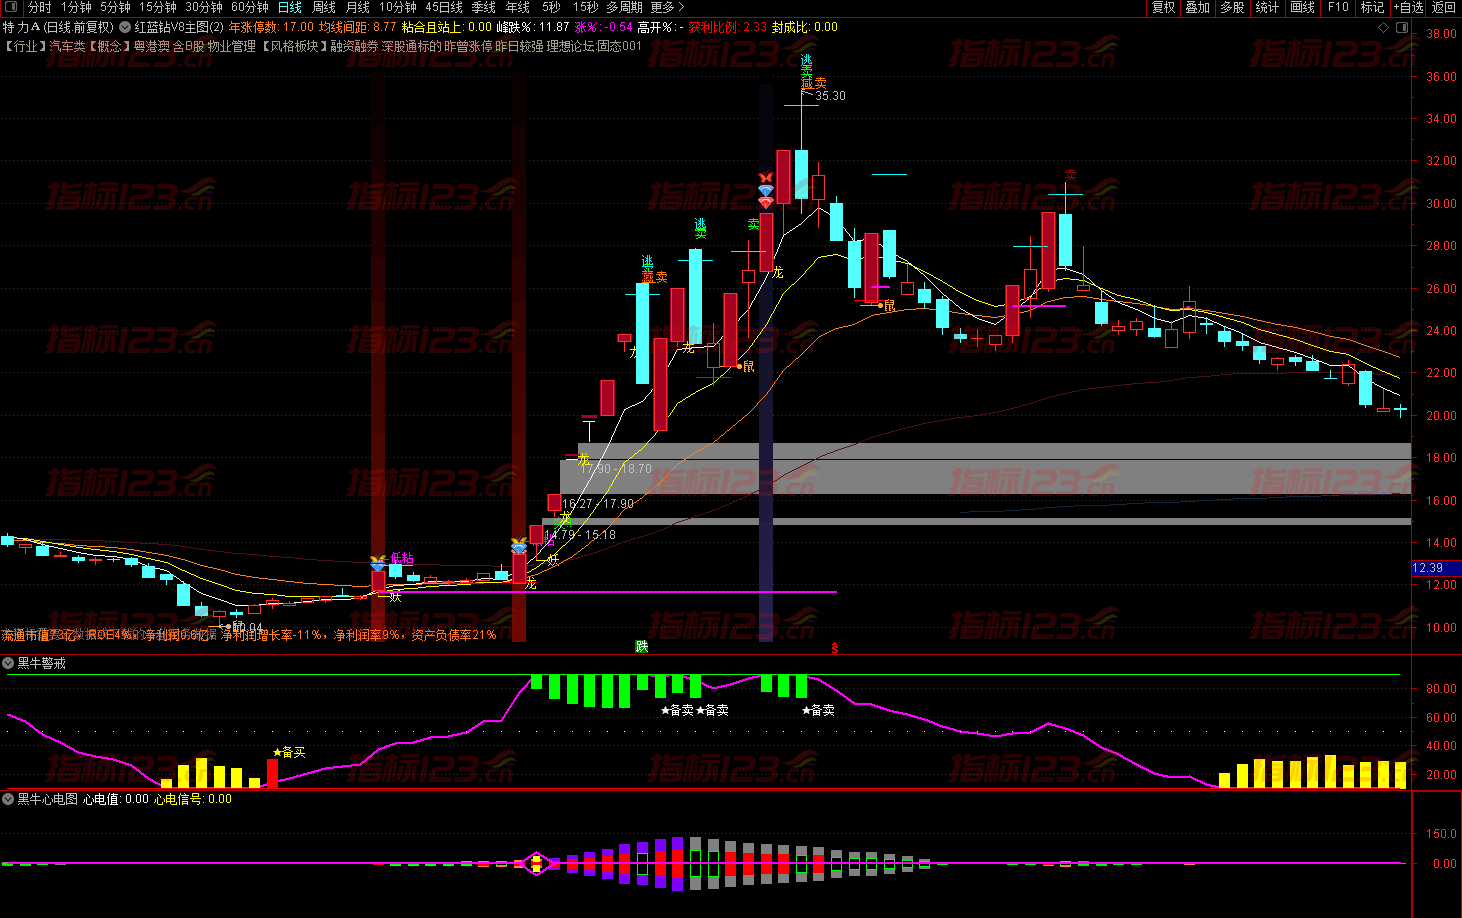This screenshot has width=1462, height=918.
Task: Click the diamond icon near price axis
Action: [x=1384, y=28]
